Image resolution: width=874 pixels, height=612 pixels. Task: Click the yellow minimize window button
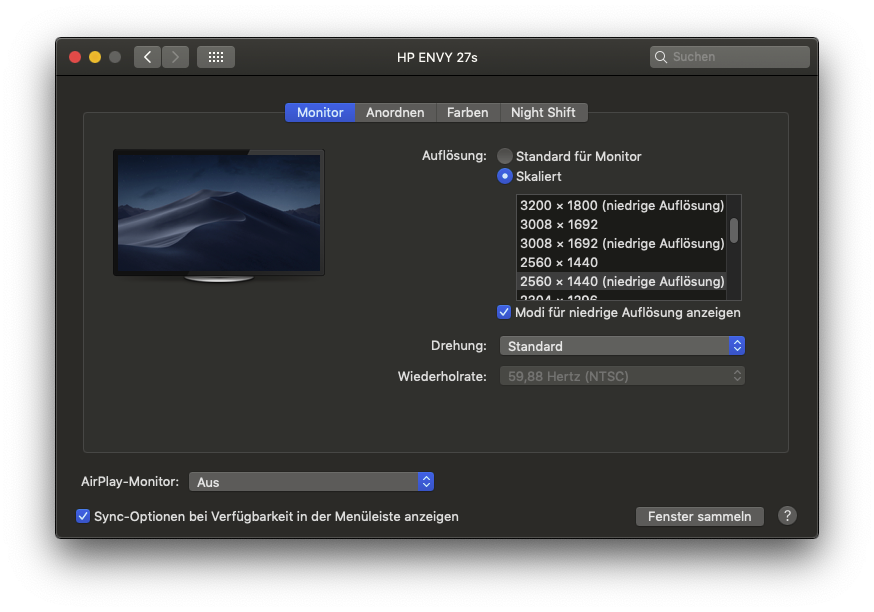95,57
